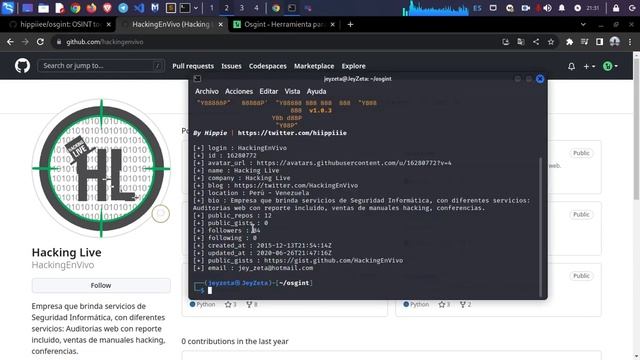Click the keyboard layout ES indicator
This screenshot has height=360, width=640.
[x=477, y=8]
